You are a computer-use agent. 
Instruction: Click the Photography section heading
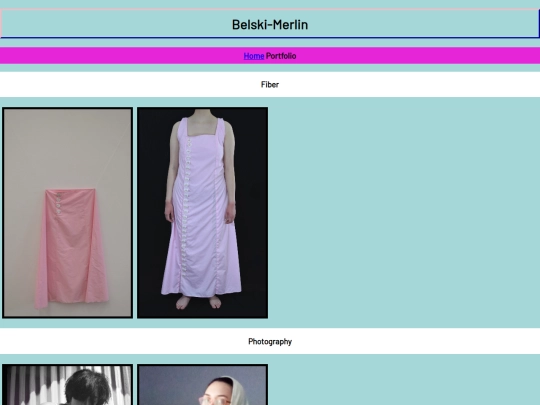[270, 342]
